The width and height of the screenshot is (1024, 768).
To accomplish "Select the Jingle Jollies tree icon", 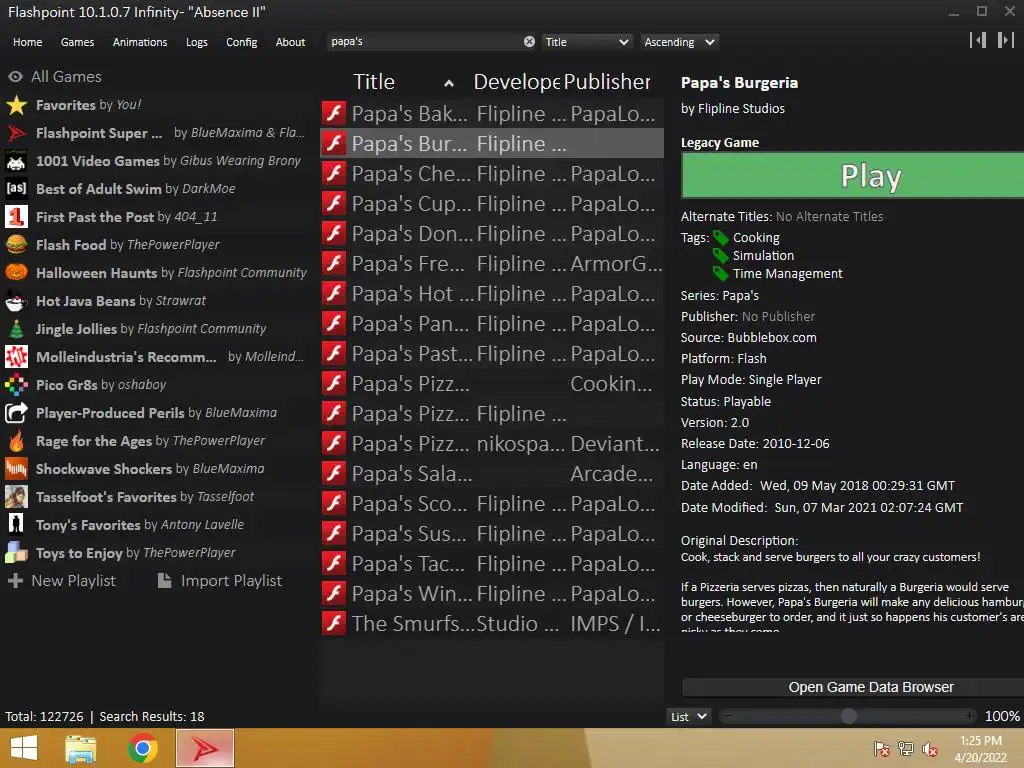I will click(x=16, y=329).
